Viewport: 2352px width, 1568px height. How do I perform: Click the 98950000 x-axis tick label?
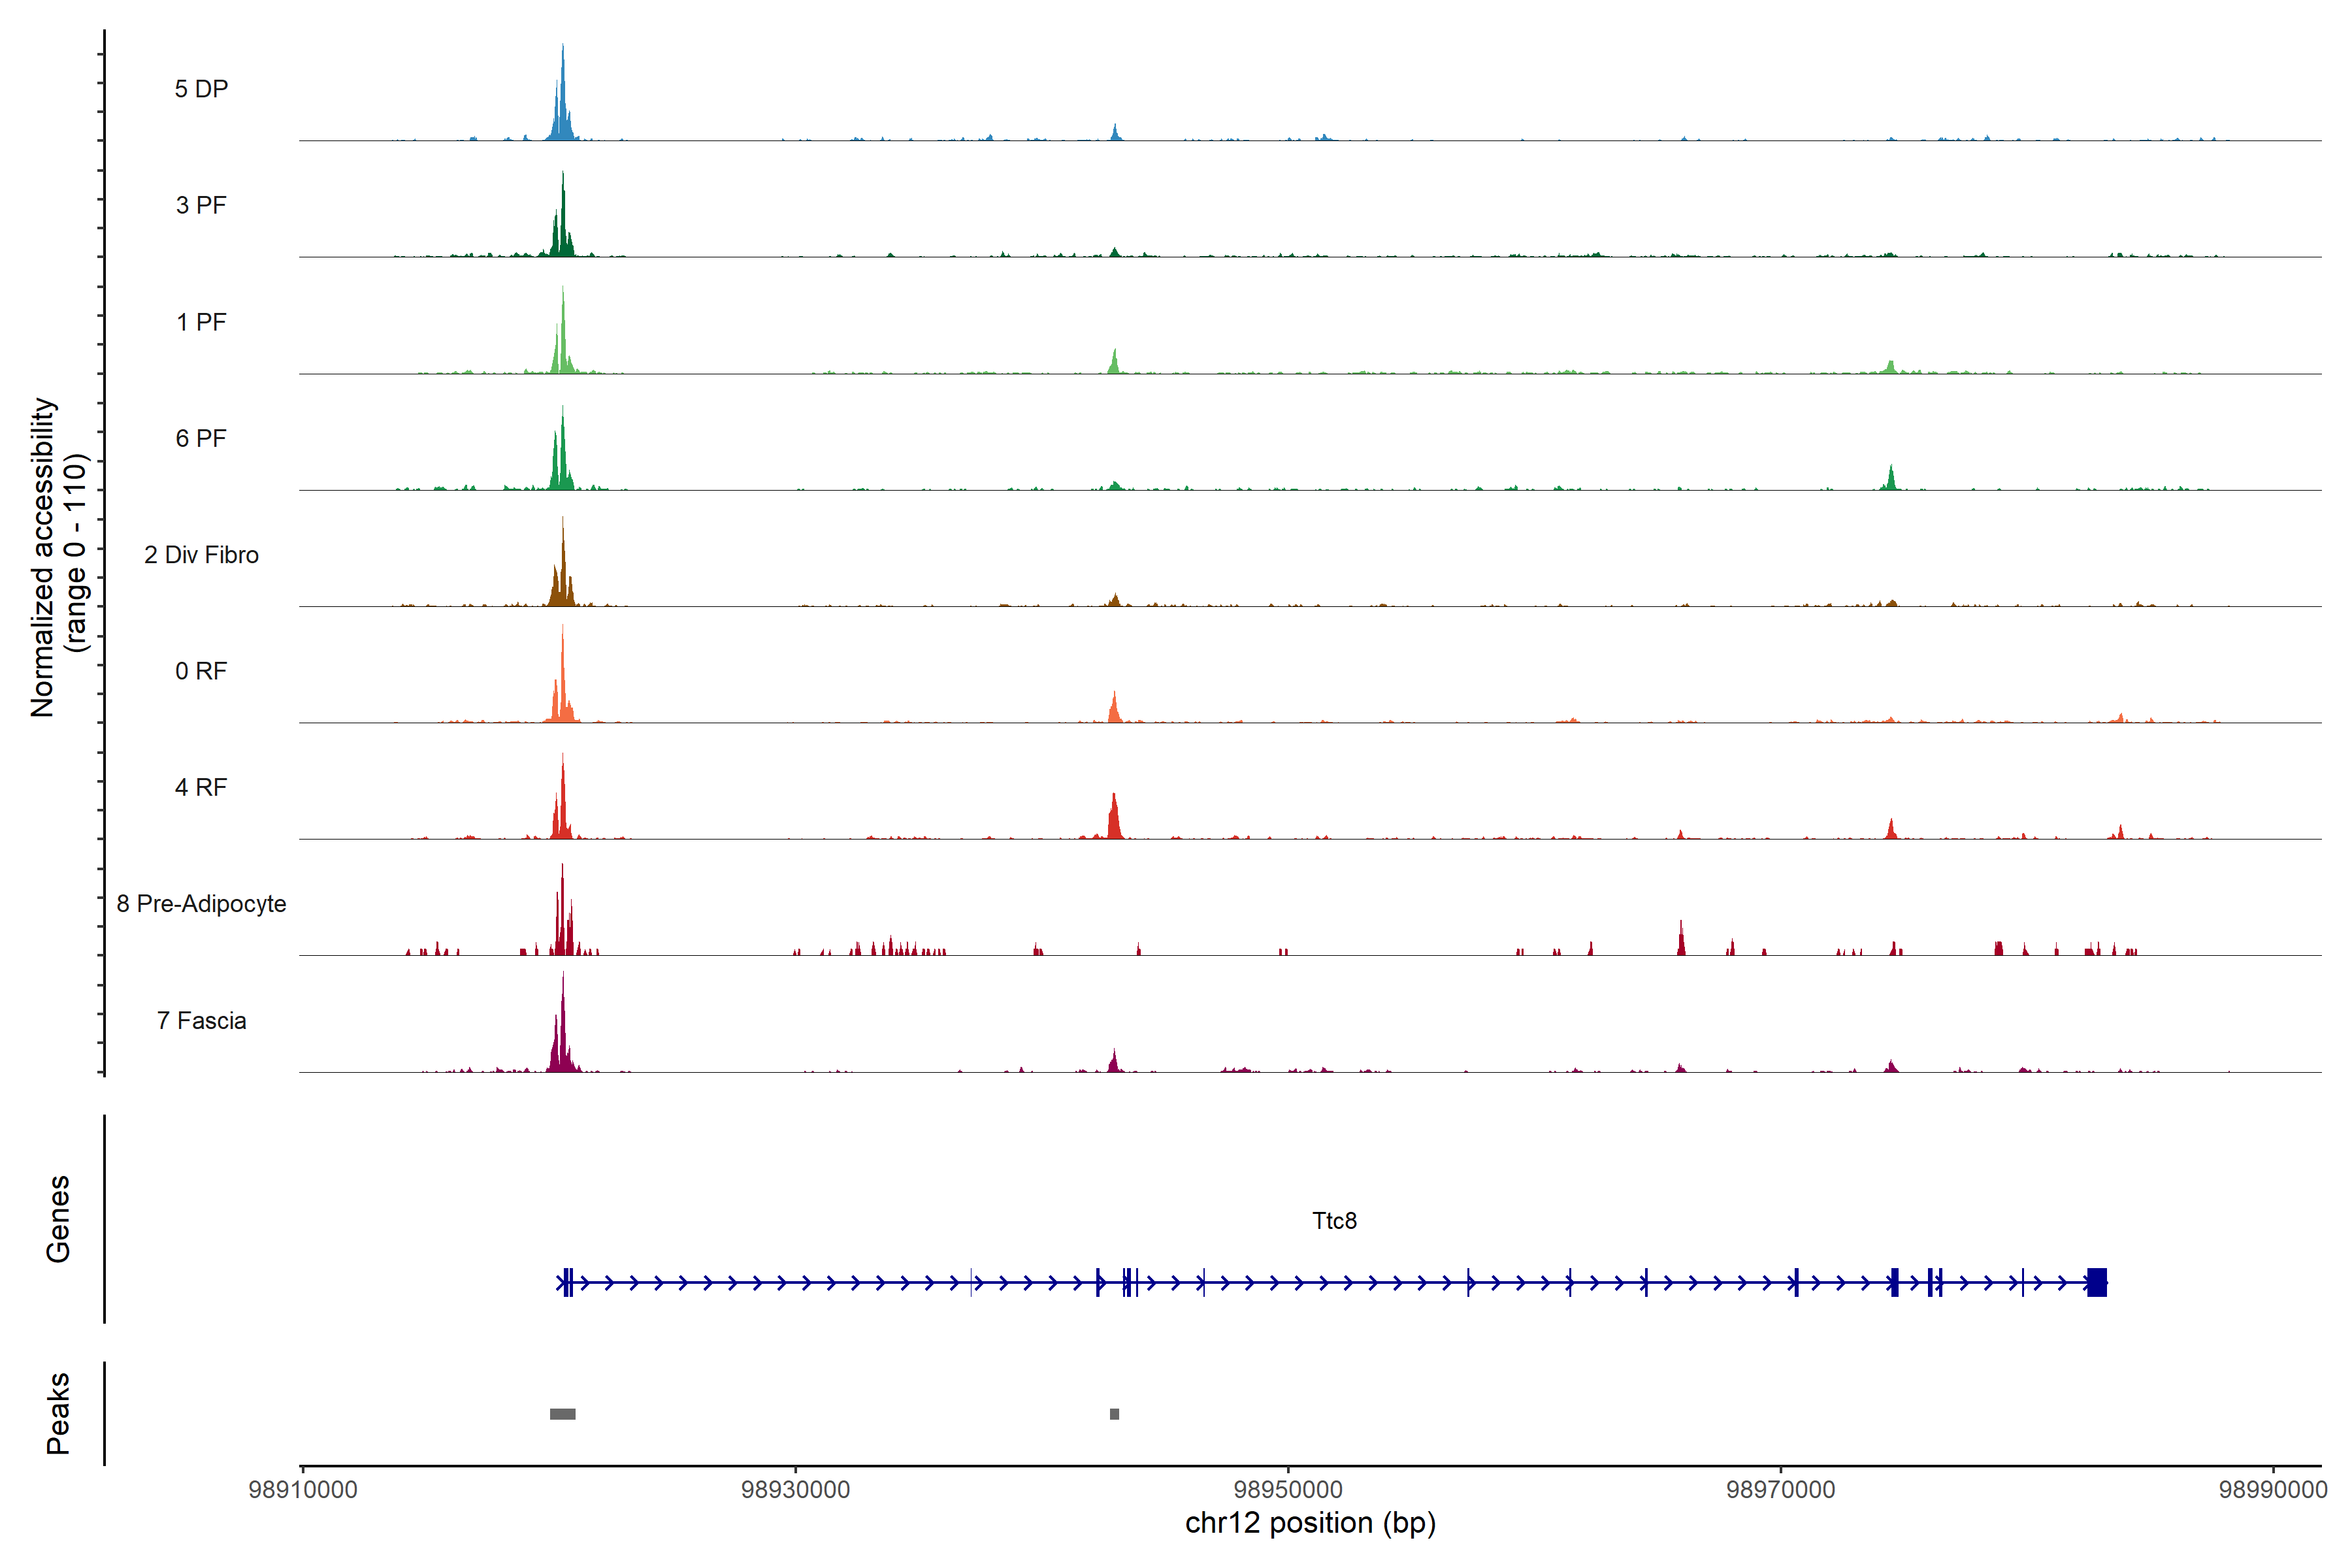coord(1288,1489)
